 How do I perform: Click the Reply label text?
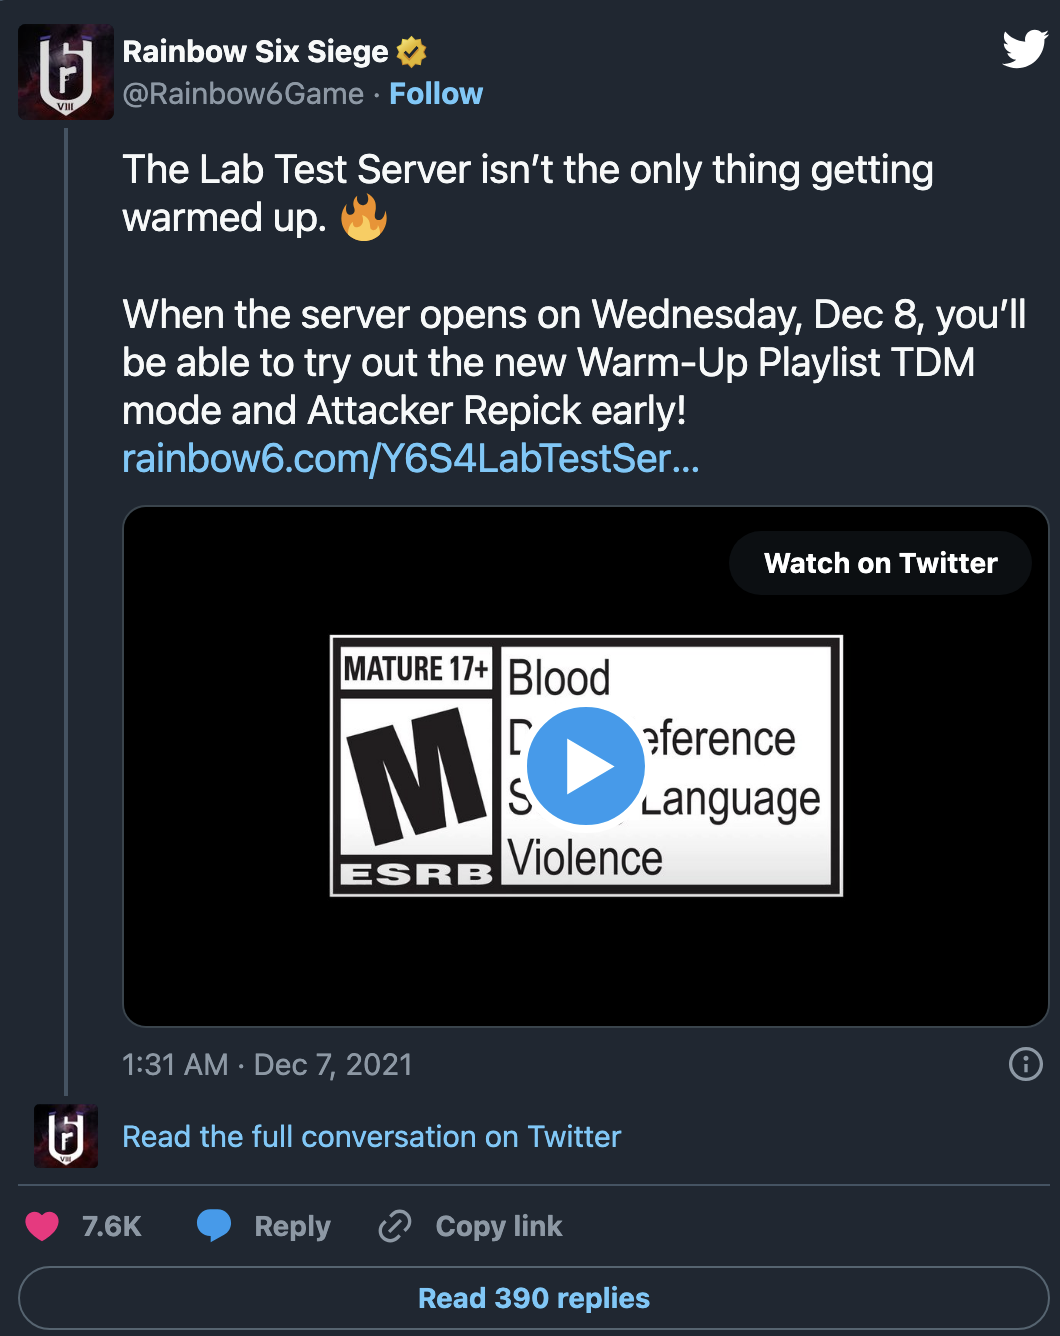click(x=292, y=1226)
